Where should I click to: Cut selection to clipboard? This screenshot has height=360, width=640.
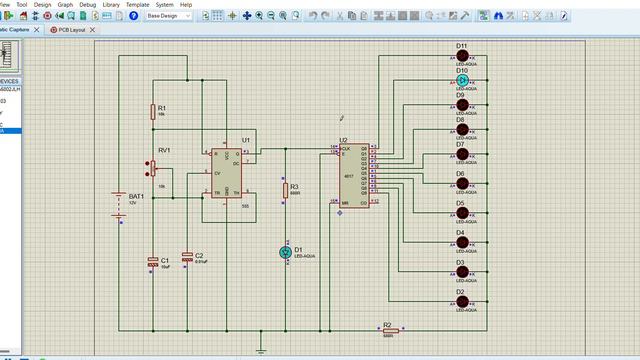pyautogui.click(x=340, y=16)
